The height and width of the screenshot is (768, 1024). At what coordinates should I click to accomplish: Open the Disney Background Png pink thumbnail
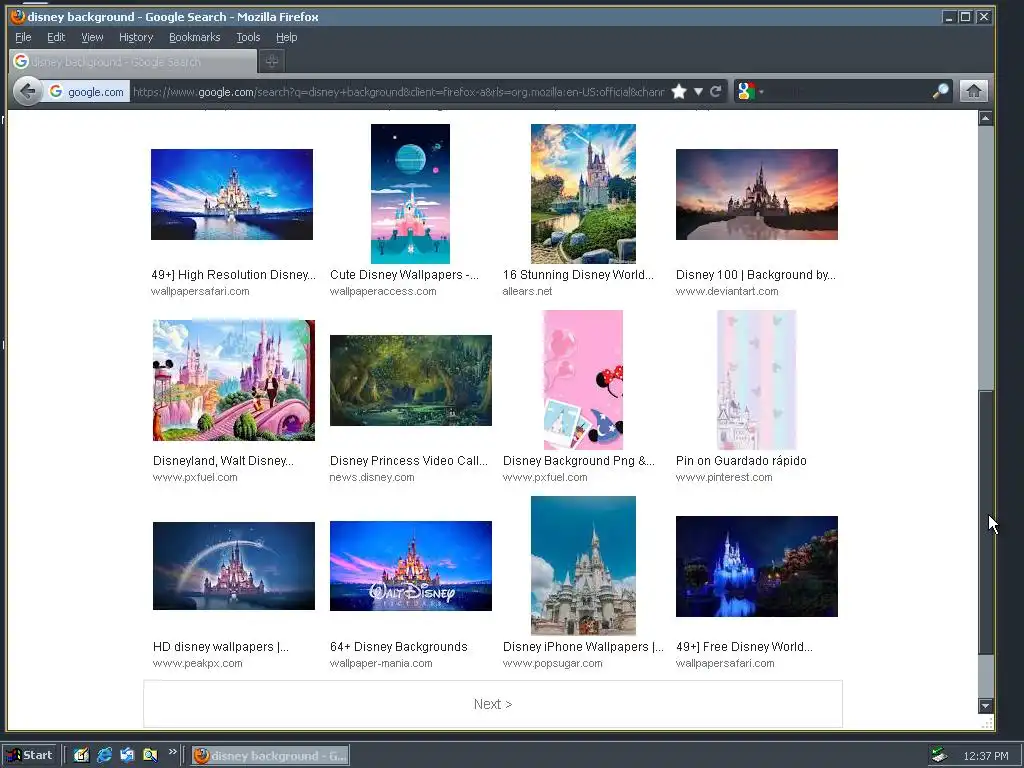(x=583, y=380)
